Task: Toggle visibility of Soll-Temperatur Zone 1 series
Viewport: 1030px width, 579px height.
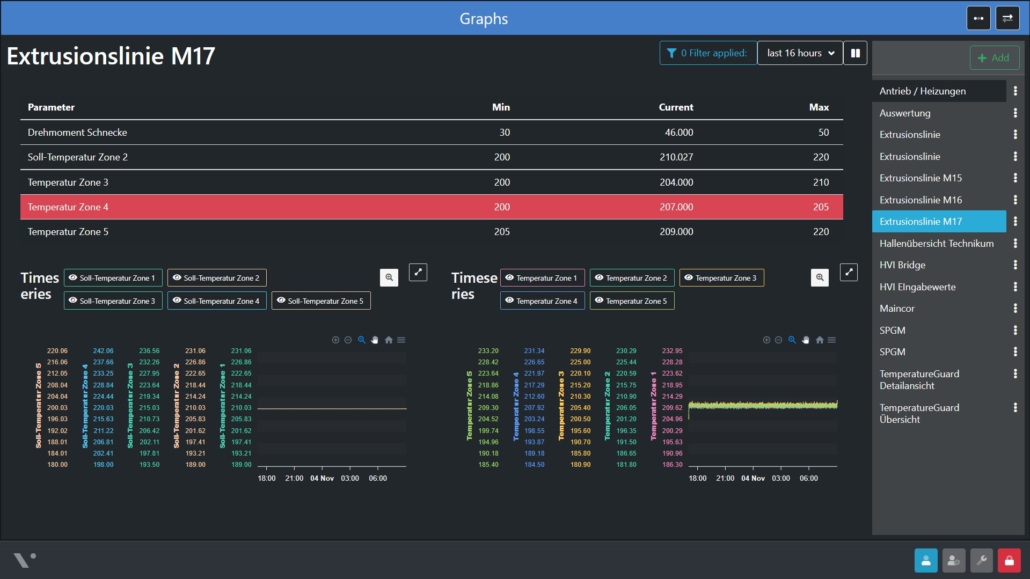Action: click(x=112, y=277)
